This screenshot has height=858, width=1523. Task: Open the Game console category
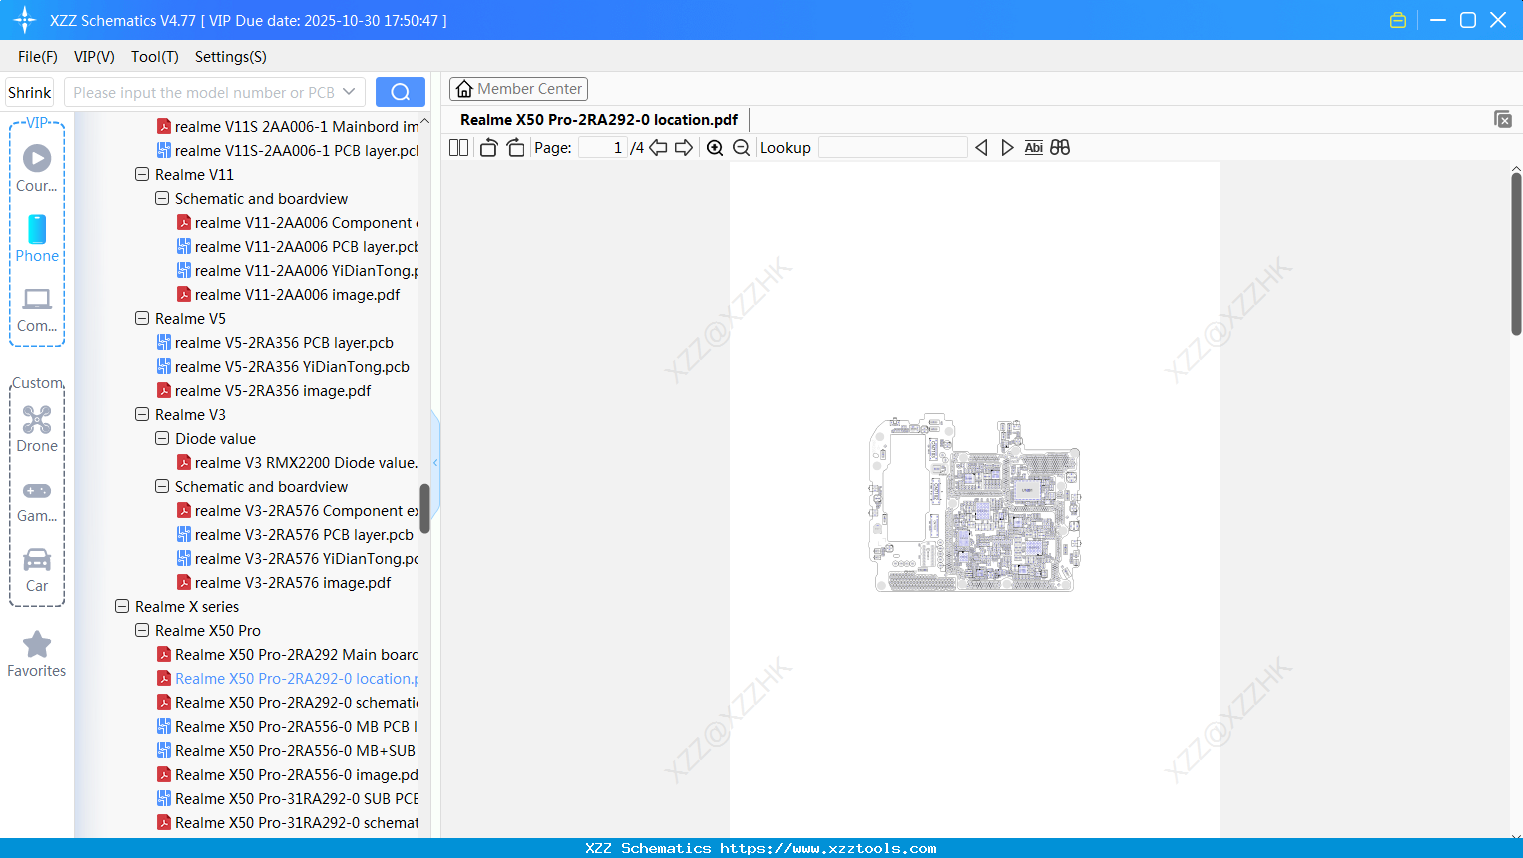click(37, 500)
